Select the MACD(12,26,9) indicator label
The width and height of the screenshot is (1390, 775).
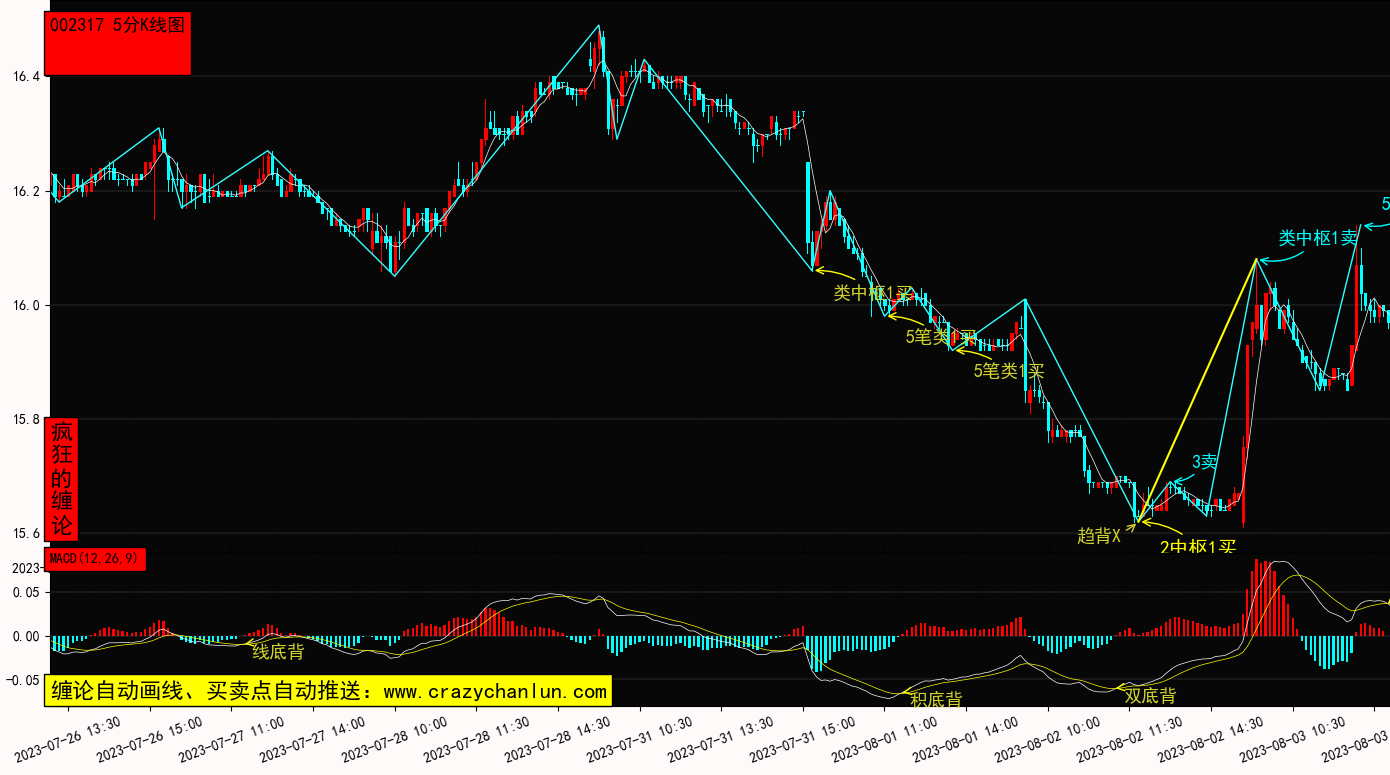click(x=96, y=558)
